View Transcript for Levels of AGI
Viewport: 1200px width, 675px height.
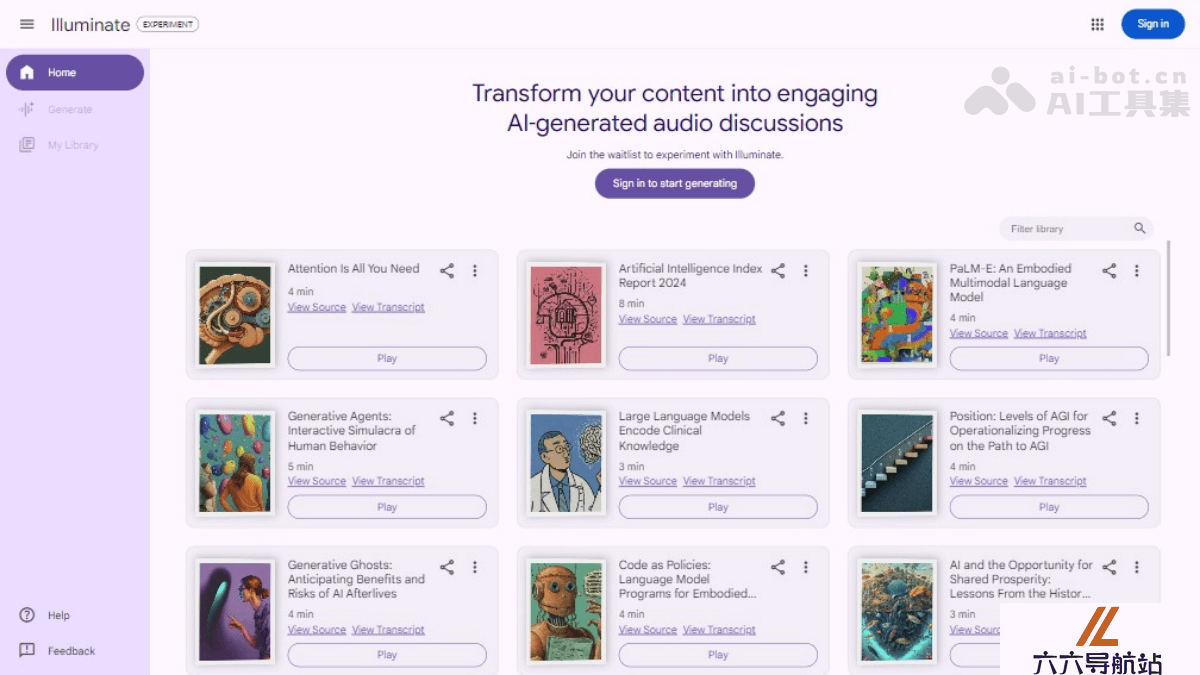click(x=1050, y=482)
